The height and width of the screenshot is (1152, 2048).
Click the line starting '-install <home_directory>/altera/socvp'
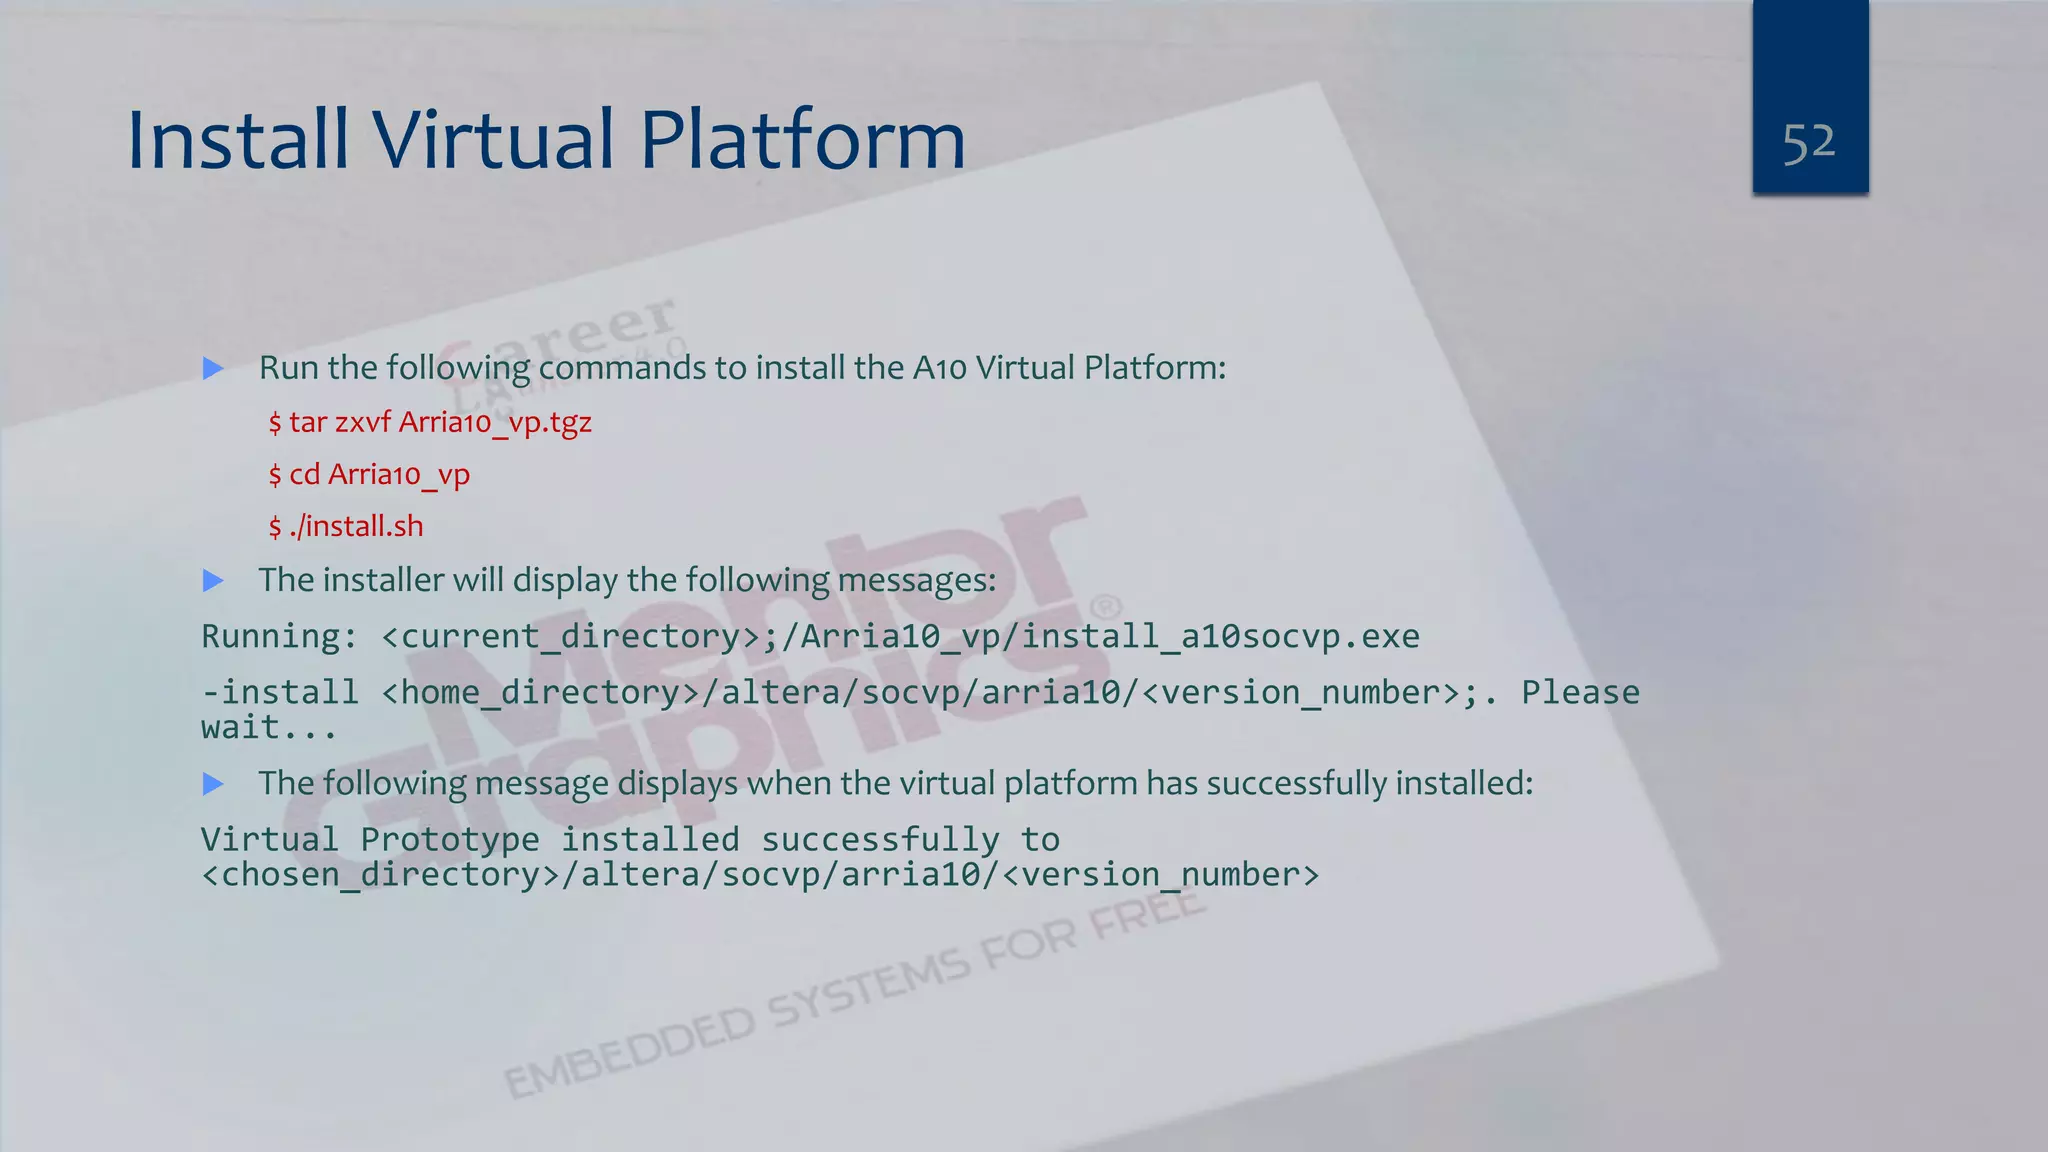pyautogui.click(x=920, y=692)
